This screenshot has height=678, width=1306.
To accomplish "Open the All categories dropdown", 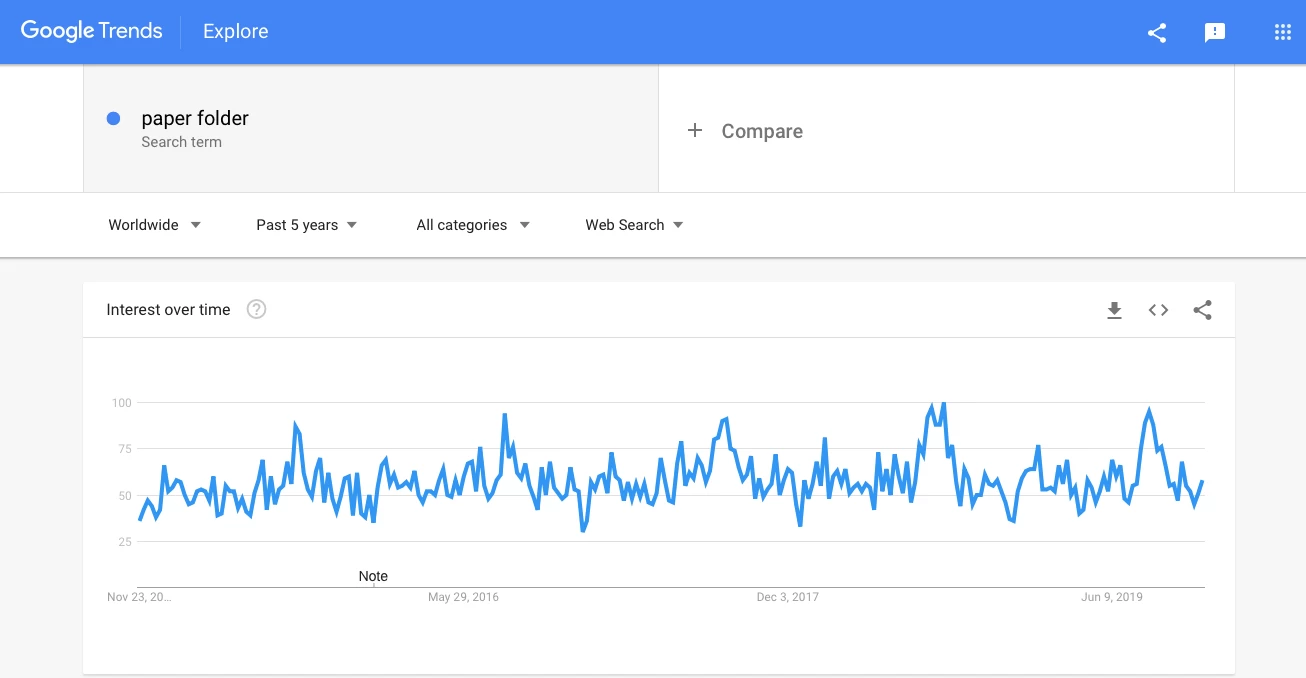I will pos(473,225).
